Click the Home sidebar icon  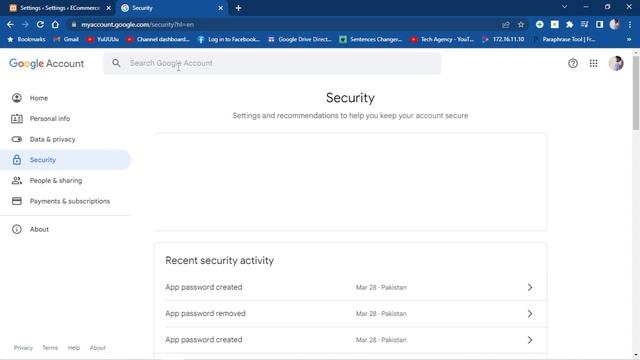pos(17,98)
